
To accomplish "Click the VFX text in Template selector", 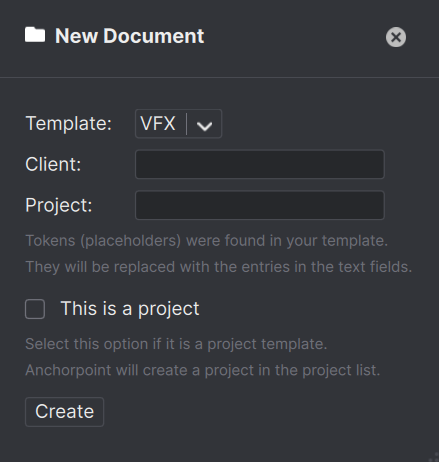I will 158,124.
